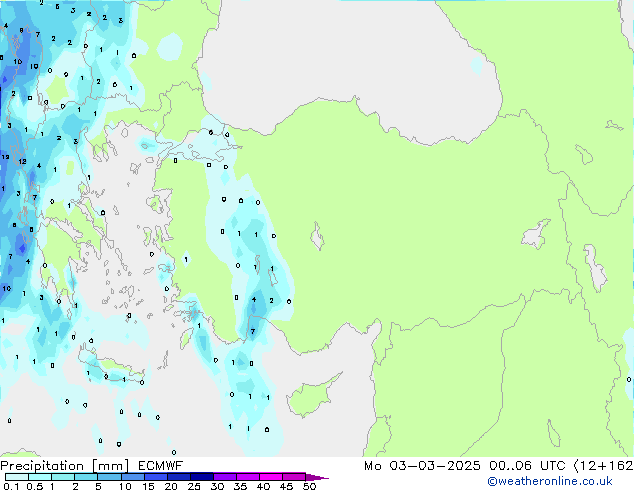Click the legend arrow above 50 mm
The image size is (634, 490).
click(317, 478)
